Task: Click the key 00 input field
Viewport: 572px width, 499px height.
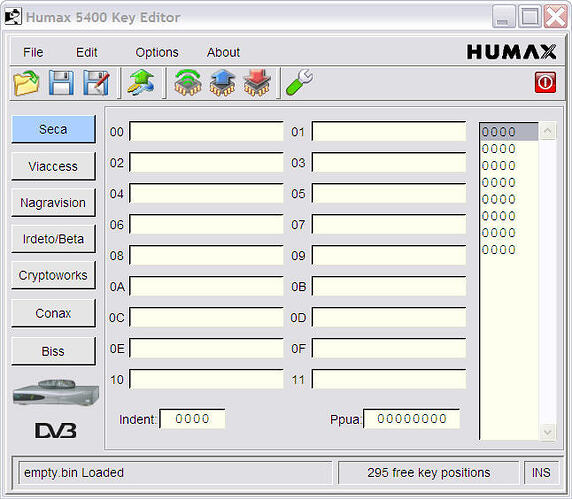Action: point(206,132)
